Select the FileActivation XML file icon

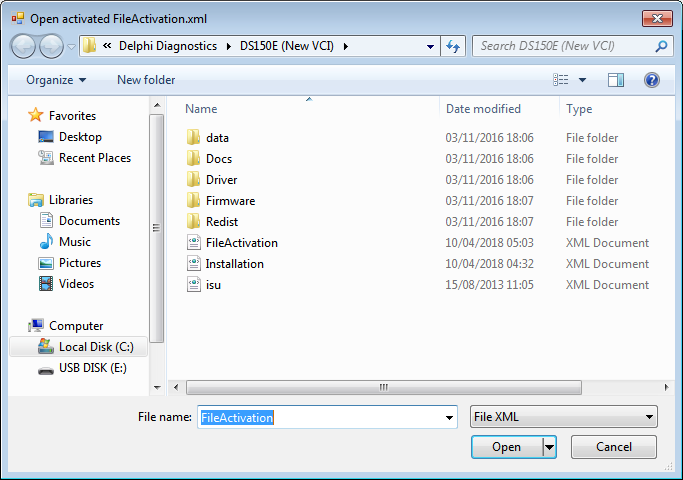coord(194,242)
